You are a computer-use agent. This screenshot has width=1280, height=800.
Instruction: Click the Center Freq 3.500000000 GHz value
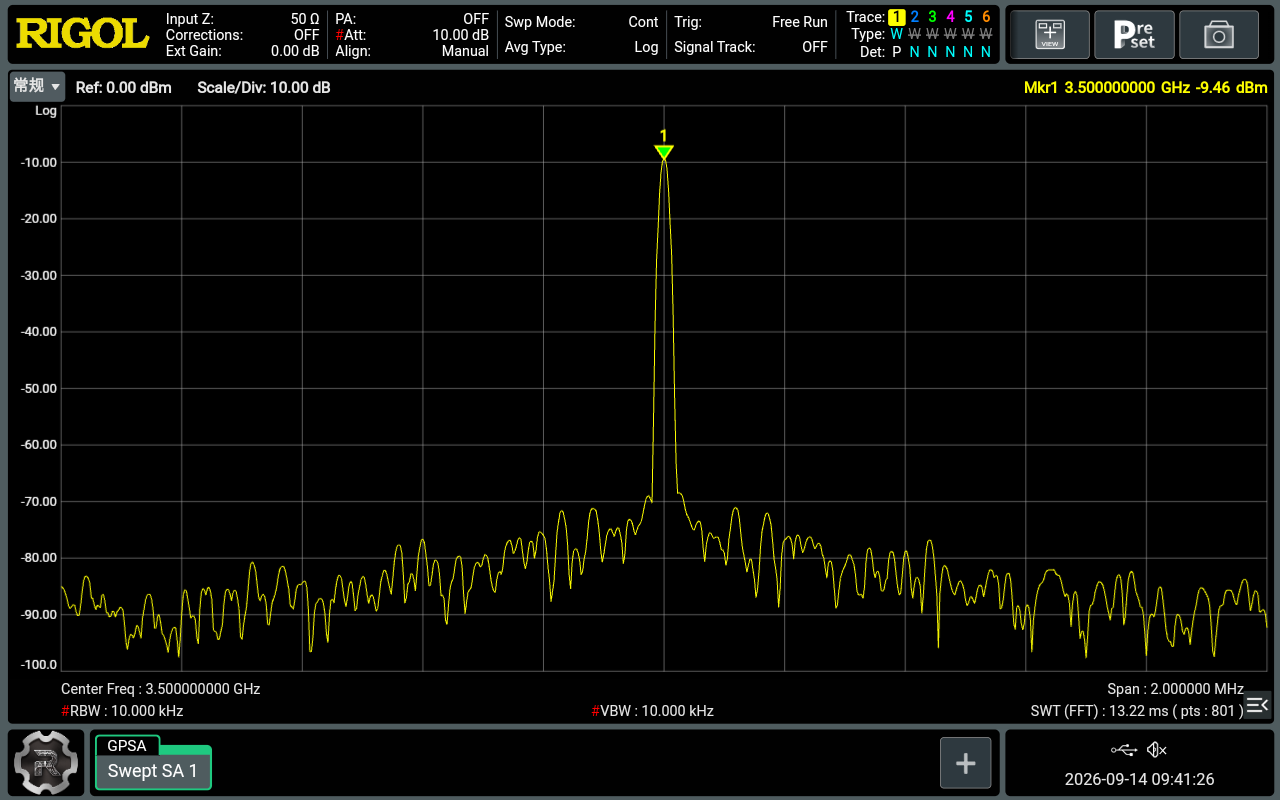pyautogui.click(x=161, y=689)
